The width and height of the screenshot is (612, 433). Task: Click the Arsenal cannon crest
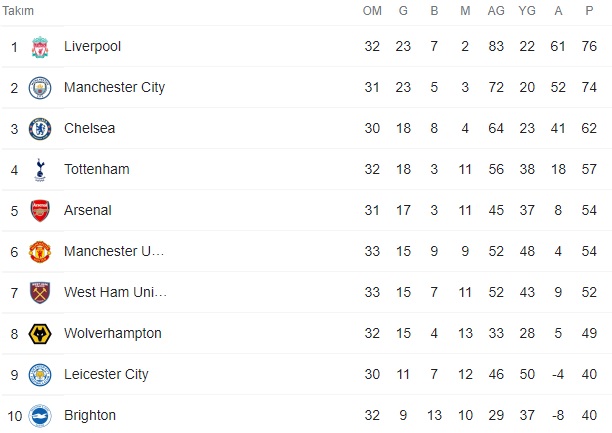[39, 211]
